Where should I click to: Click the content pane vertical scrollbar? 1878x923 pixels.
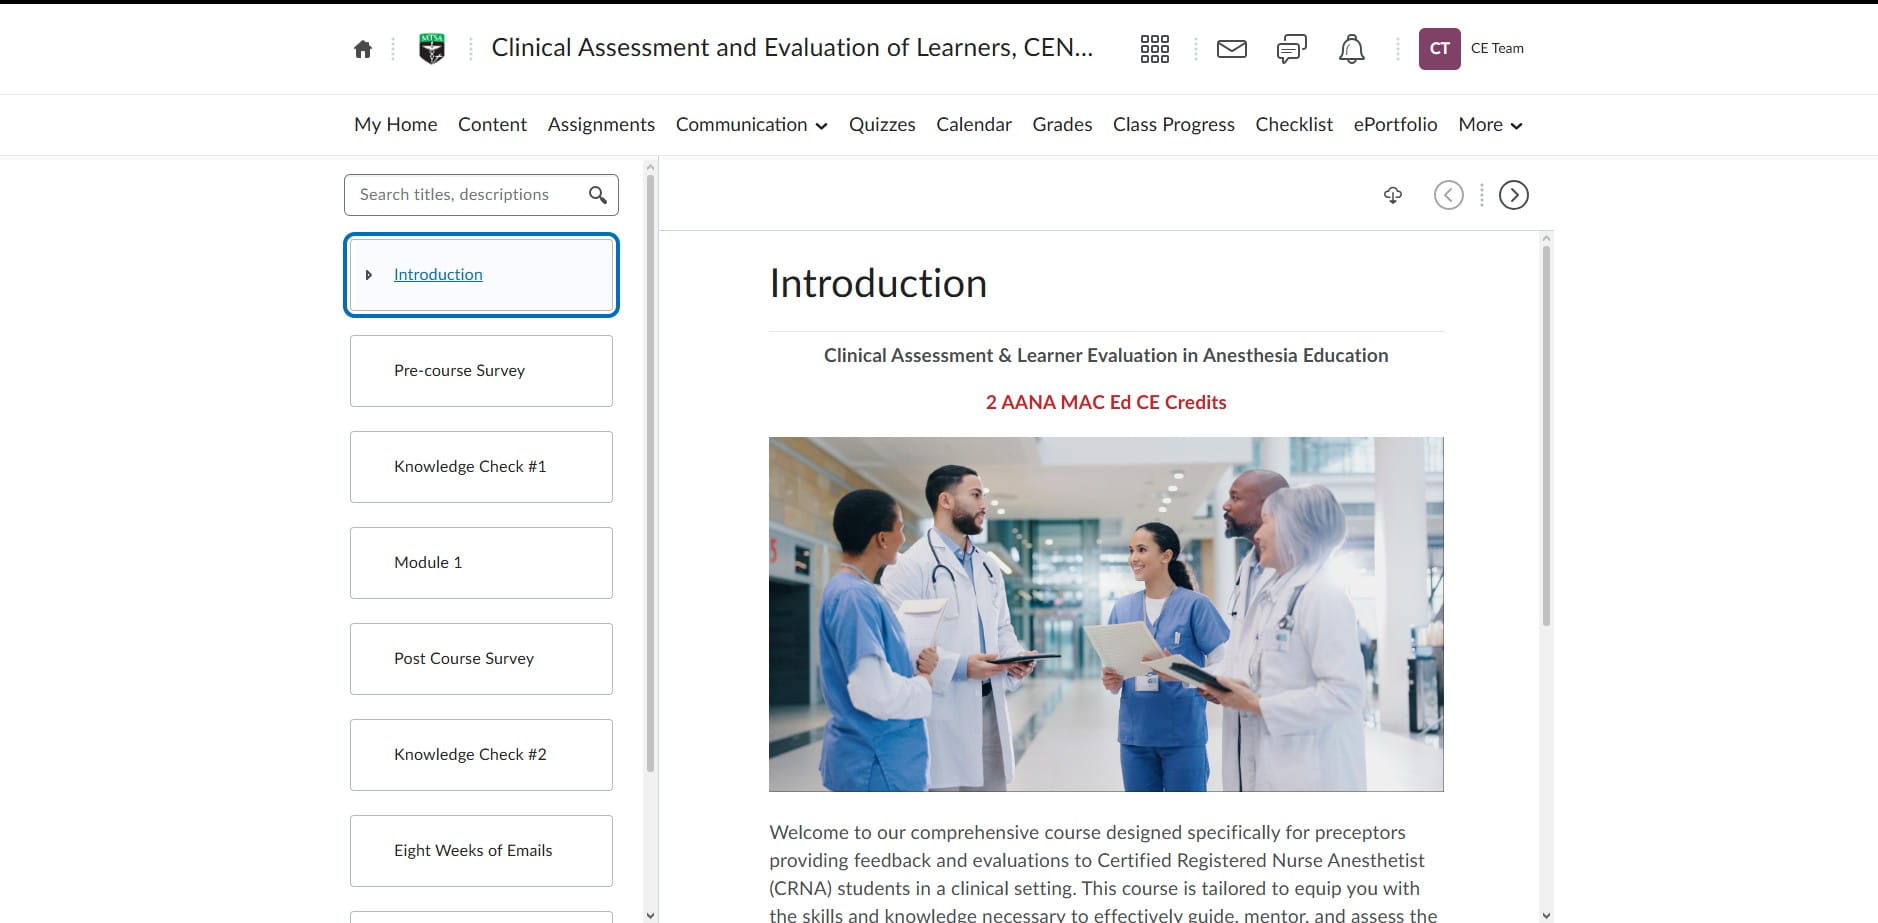pos(1546,435)
